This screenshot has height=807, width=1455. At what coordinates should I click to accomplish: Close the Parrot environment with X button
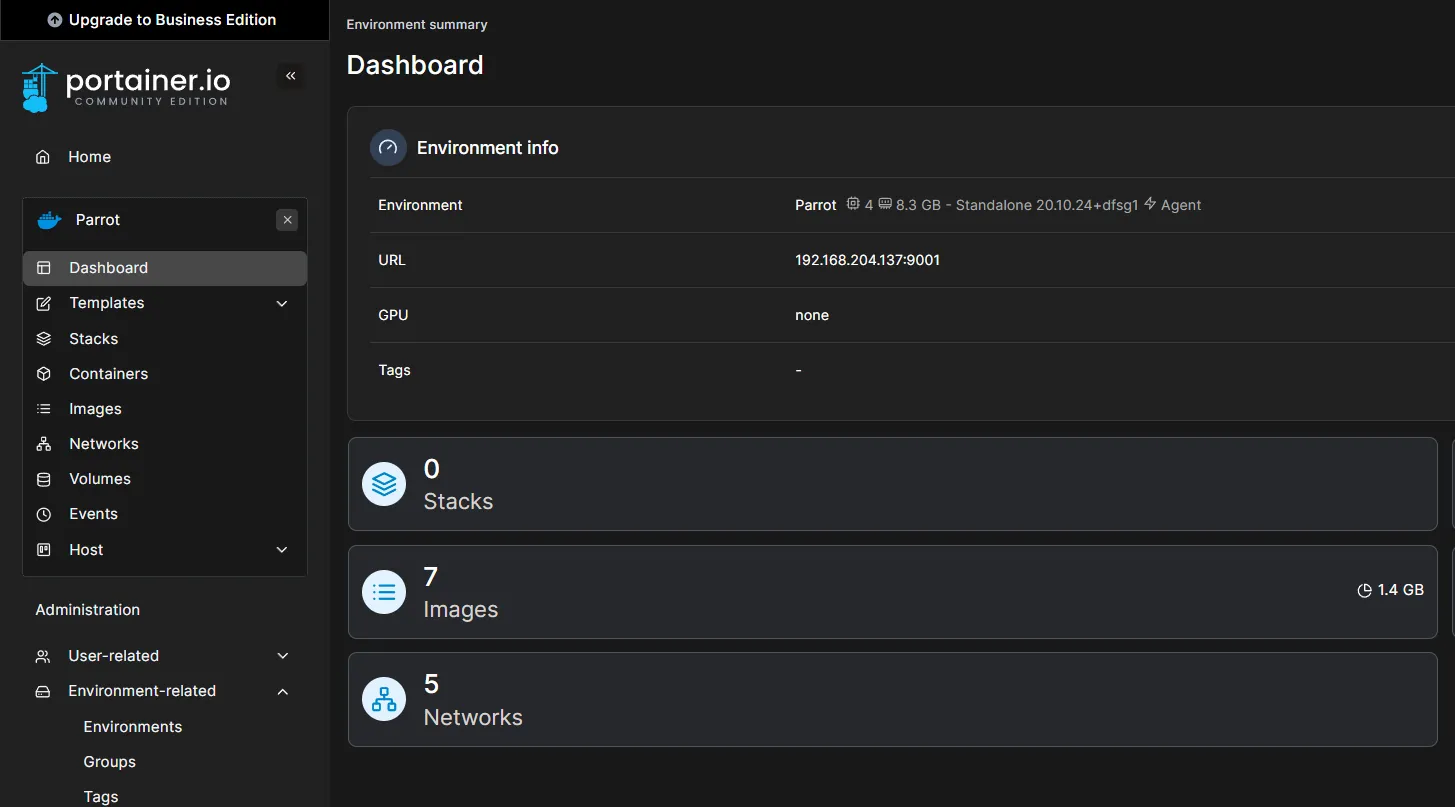tap(287, 220)
